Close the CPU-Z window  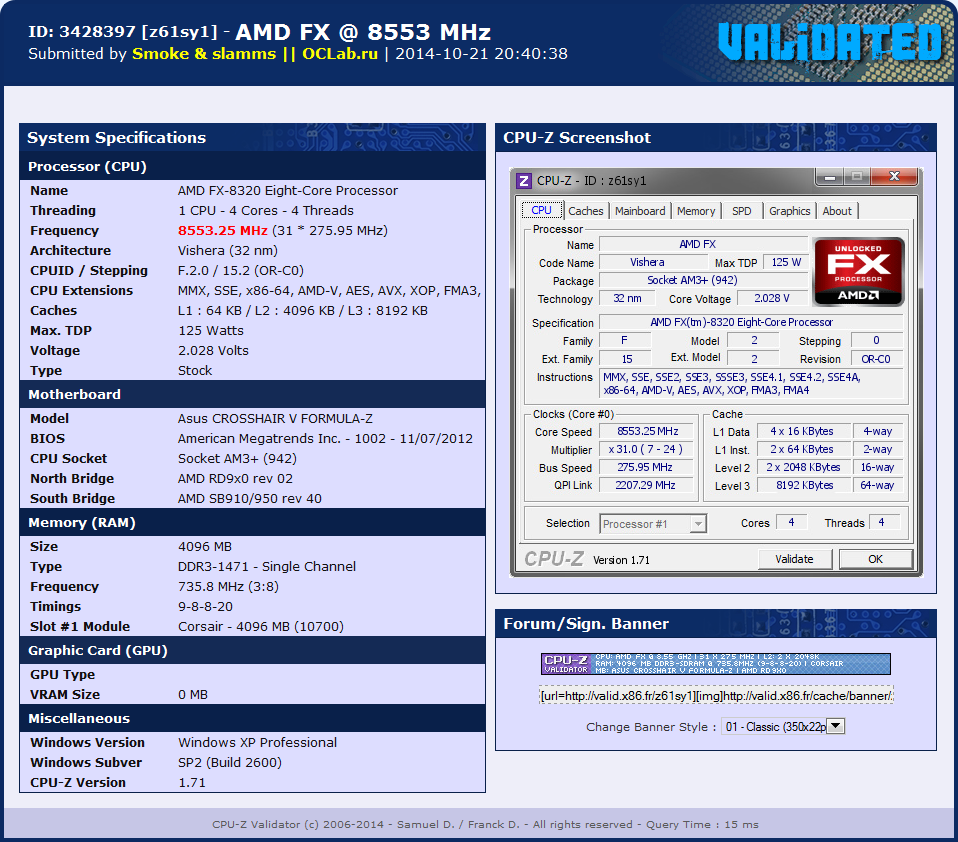(x=894, y=177)
